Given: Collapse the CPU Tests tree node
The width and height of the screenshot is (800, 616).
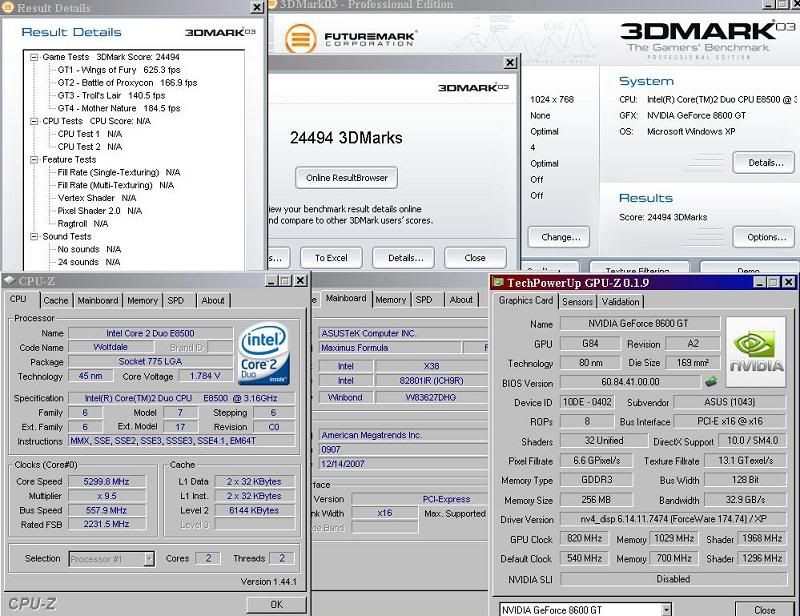Looking at the screenshot, I should [x=34, y=121].
